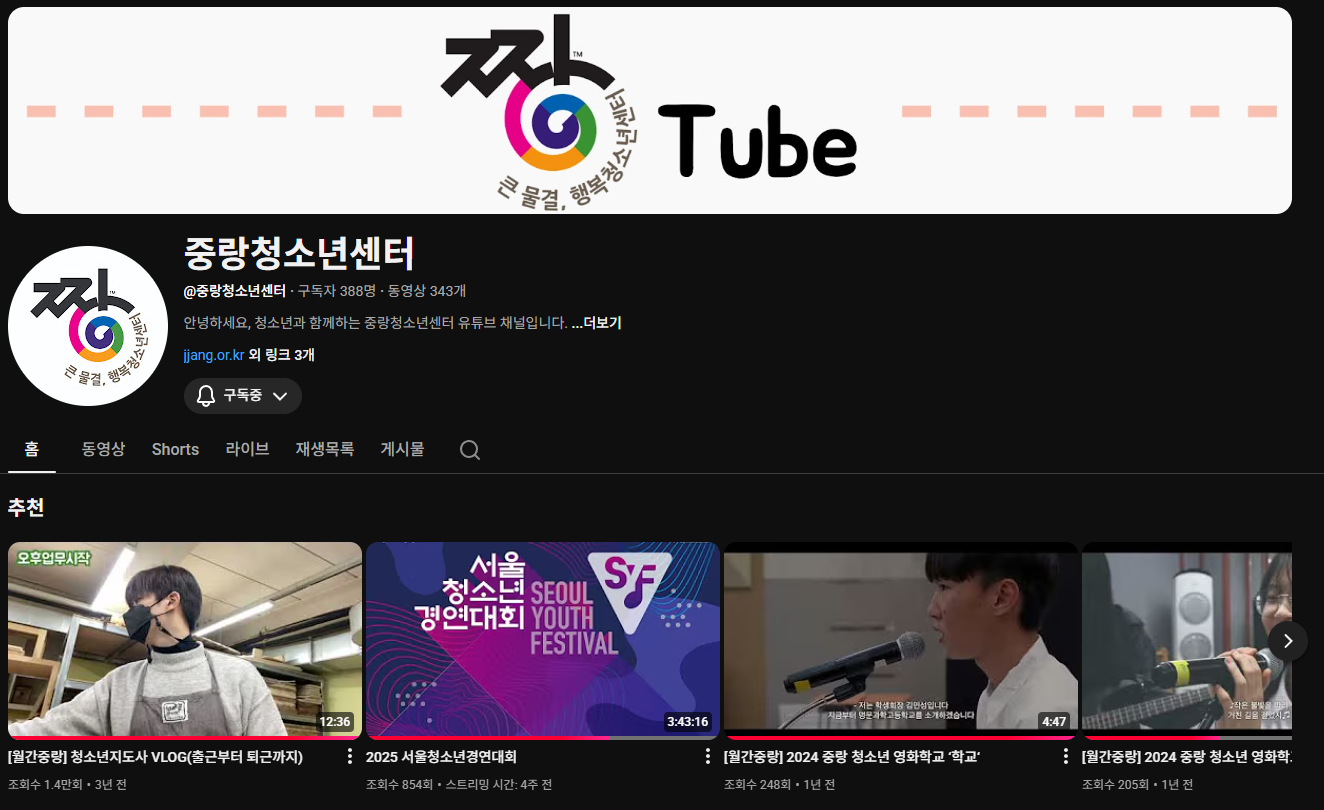Go to the 라이브 tab
The height and width of the screenshot is (810, 1324).
[x=247, y=449]
